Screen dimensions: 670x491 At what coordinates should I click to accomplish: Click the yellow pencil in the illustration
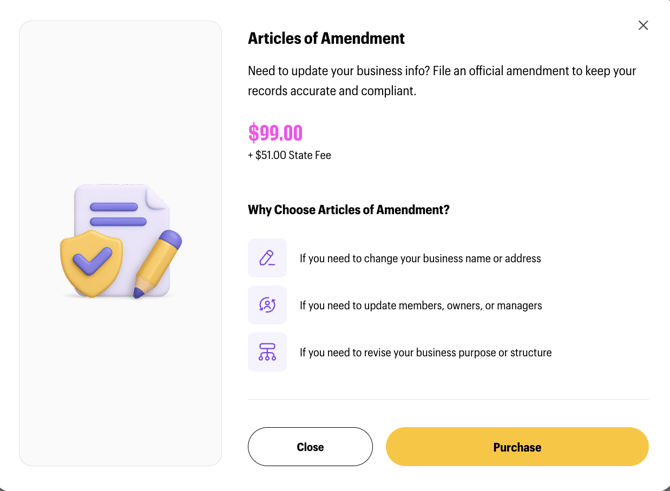tap(157, 263)
